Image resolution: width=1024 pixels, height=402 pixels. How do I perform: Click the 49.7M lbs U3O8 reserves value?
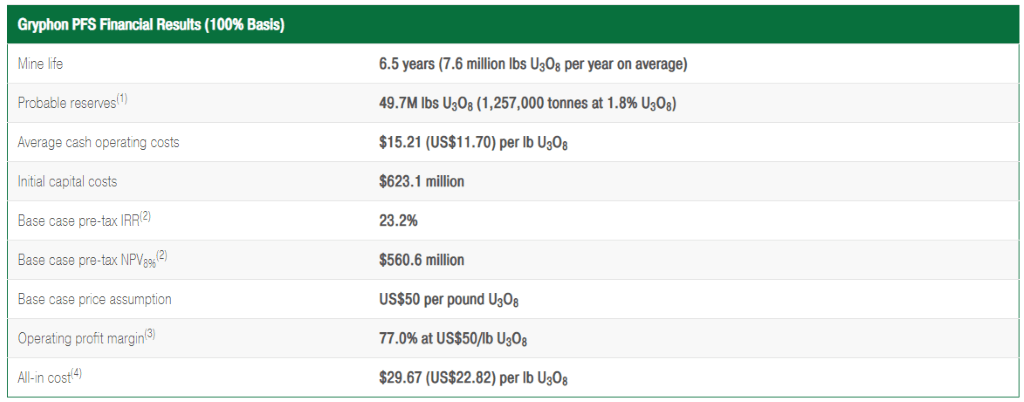[x=527, y=104]
